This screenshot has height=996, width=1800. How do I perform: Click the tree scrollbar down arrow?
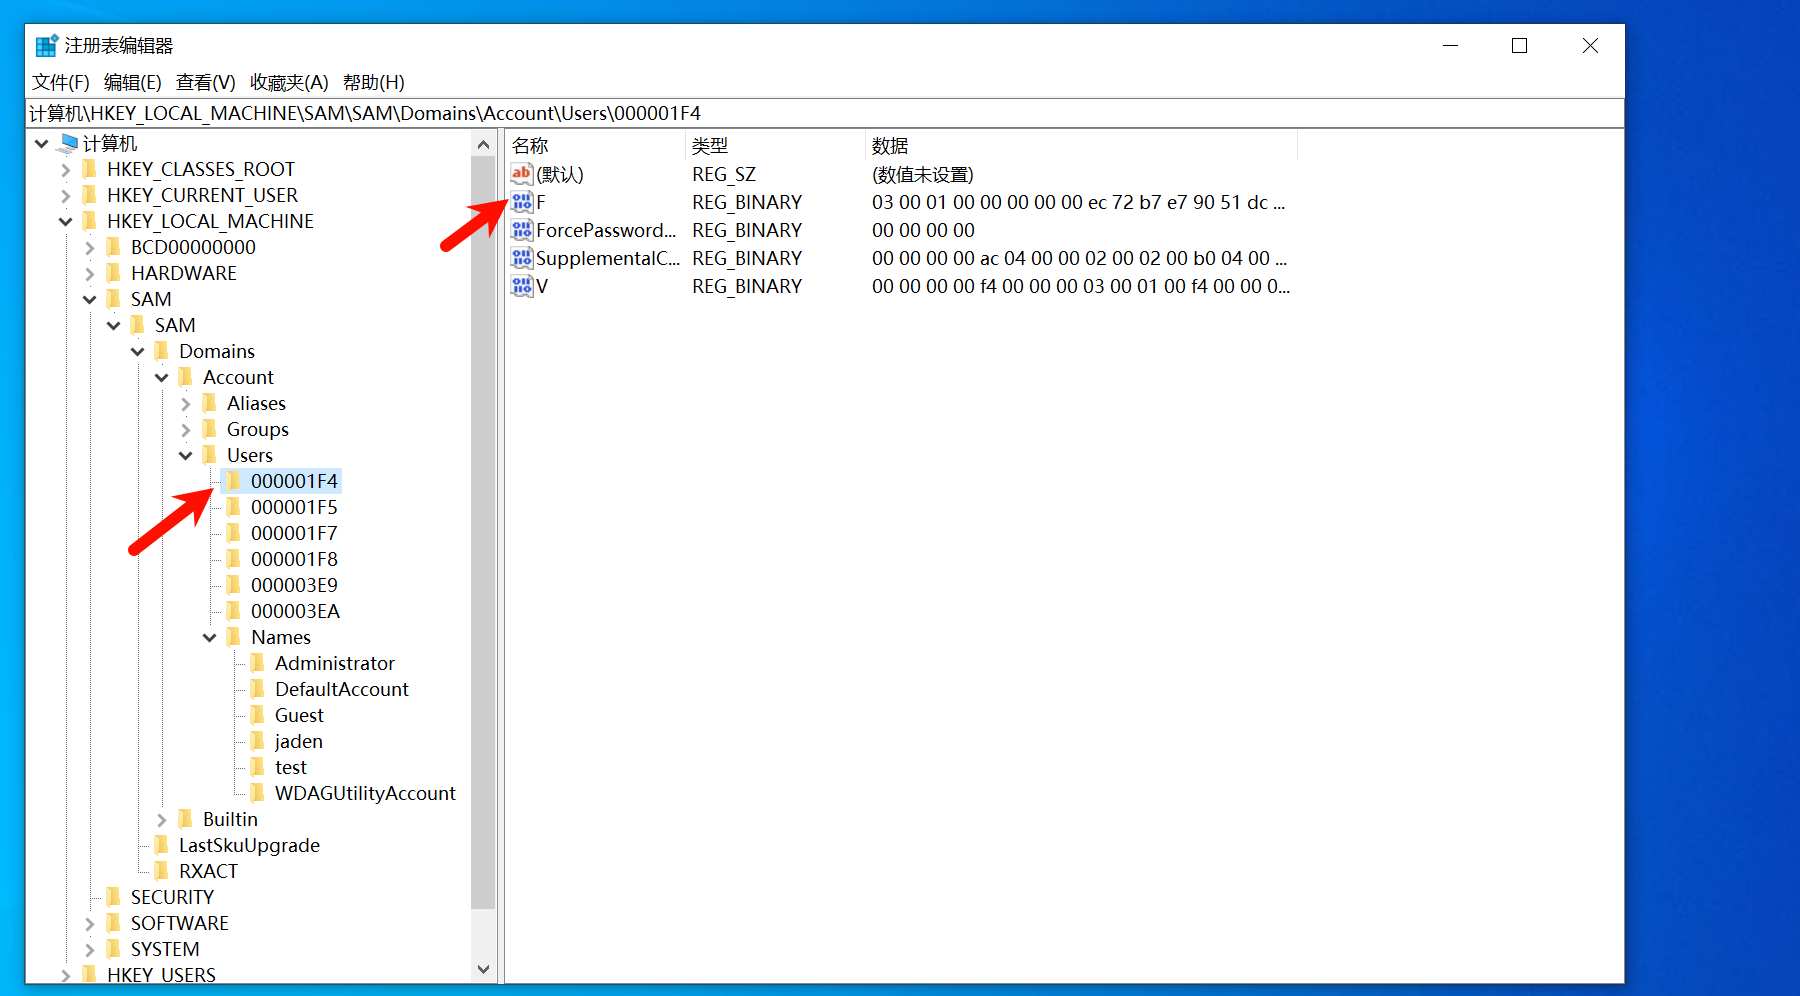484,969
